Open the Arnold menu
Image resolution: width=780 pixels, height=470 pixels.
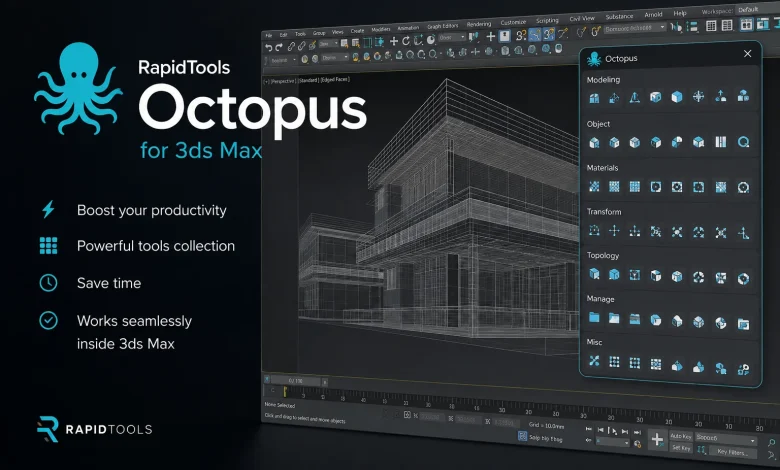tap(653, 14)
